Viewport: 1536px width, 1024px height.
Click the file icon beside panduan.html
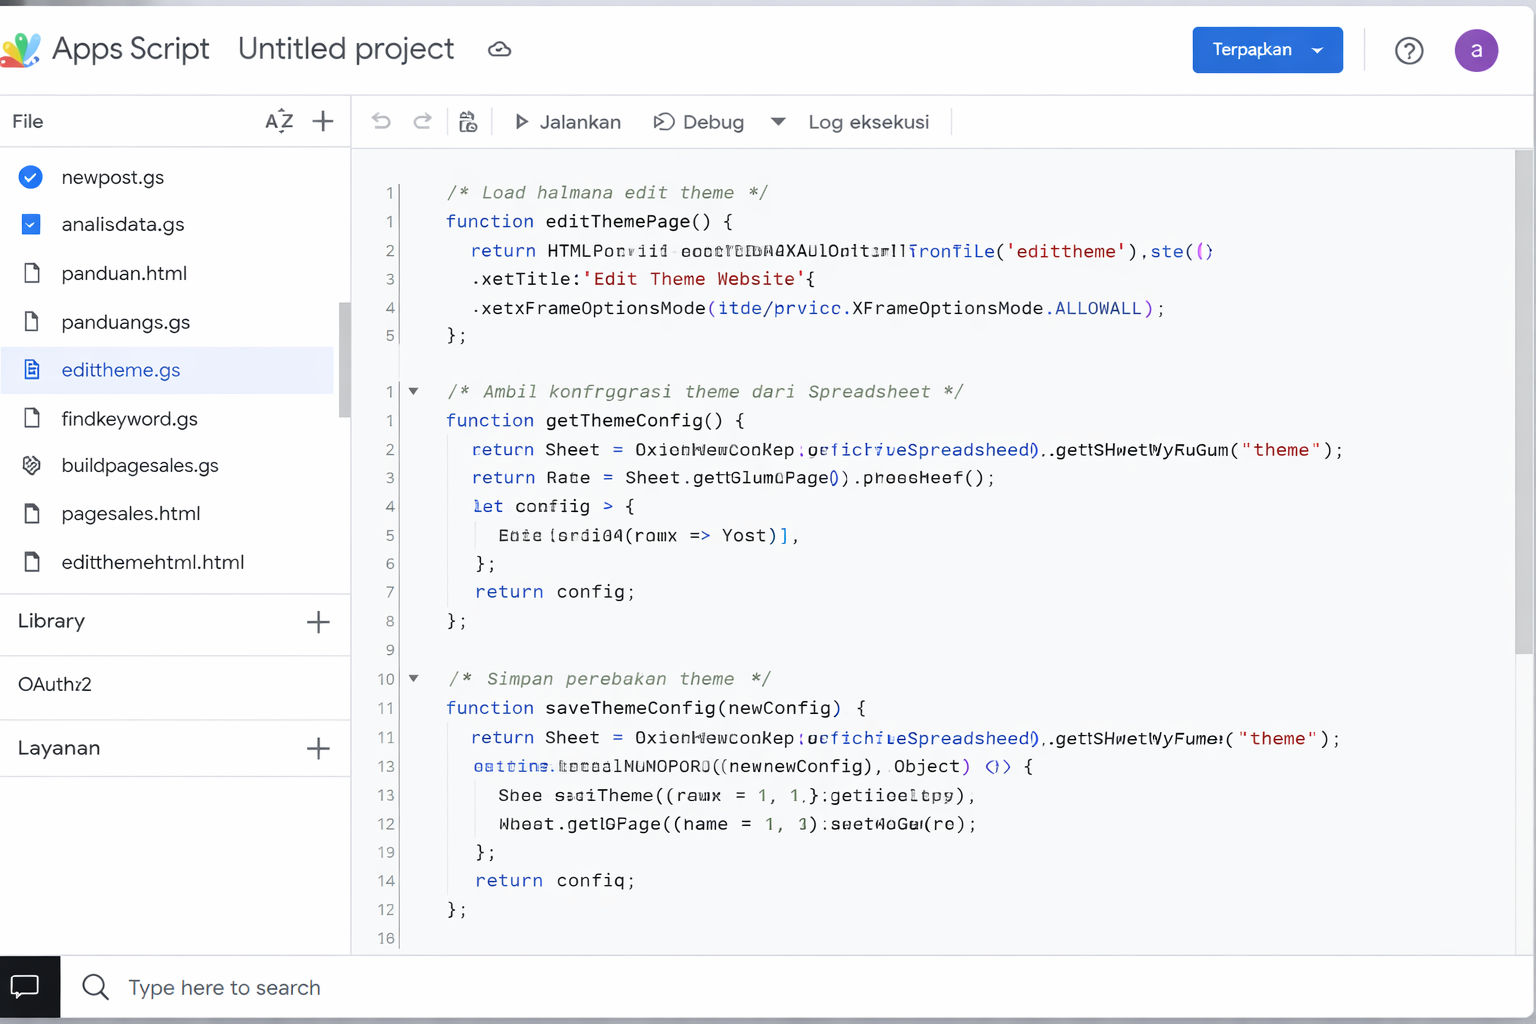31,273
